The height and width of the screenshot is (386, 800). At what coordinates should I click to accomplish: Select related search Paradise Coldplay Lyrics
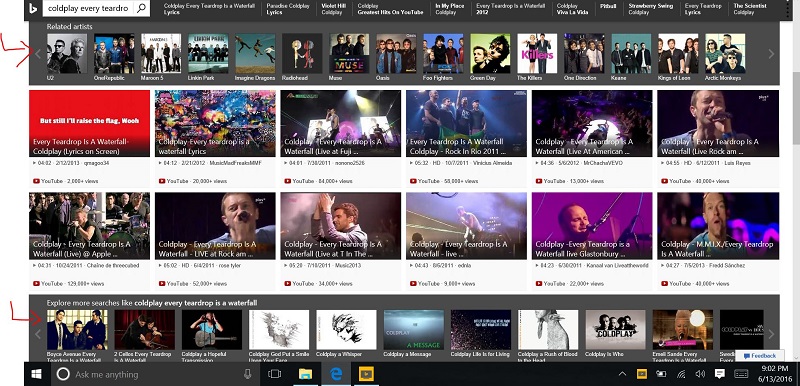288,9
